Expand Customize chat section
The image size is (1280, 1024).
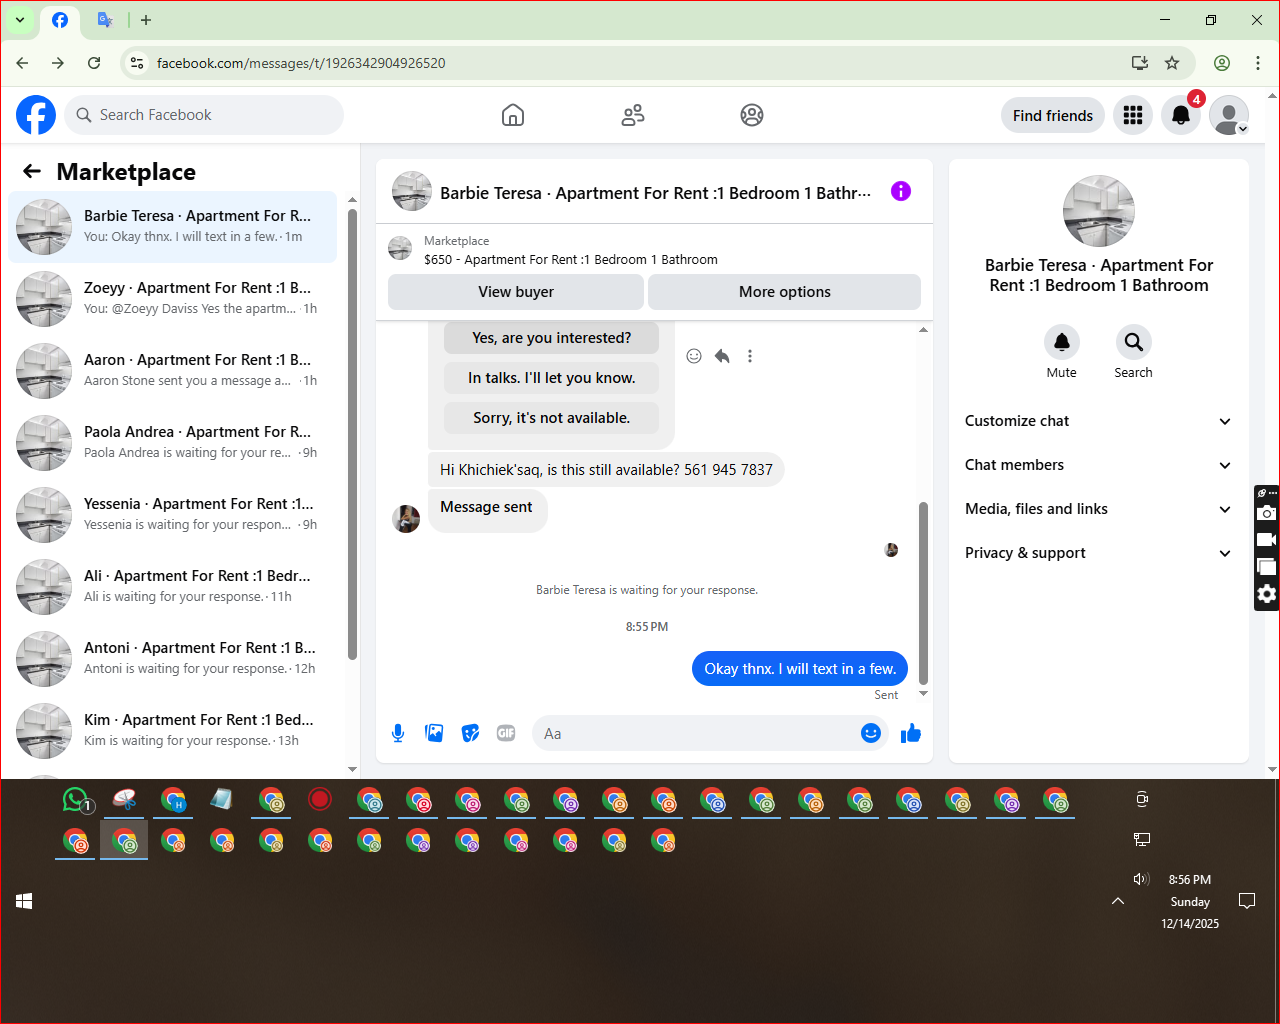(x=1098, y=421)
